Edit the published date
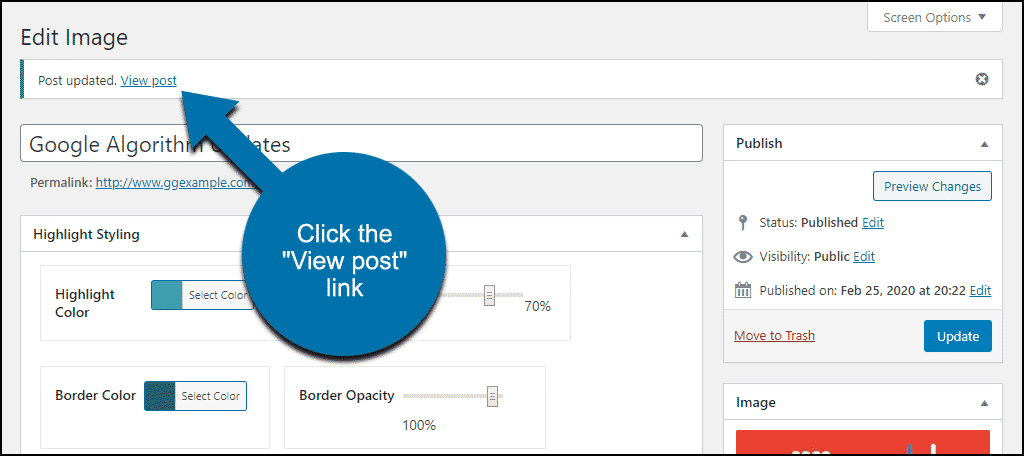The width and height of the screenshot is (1024, 456). tap(980, 291)
